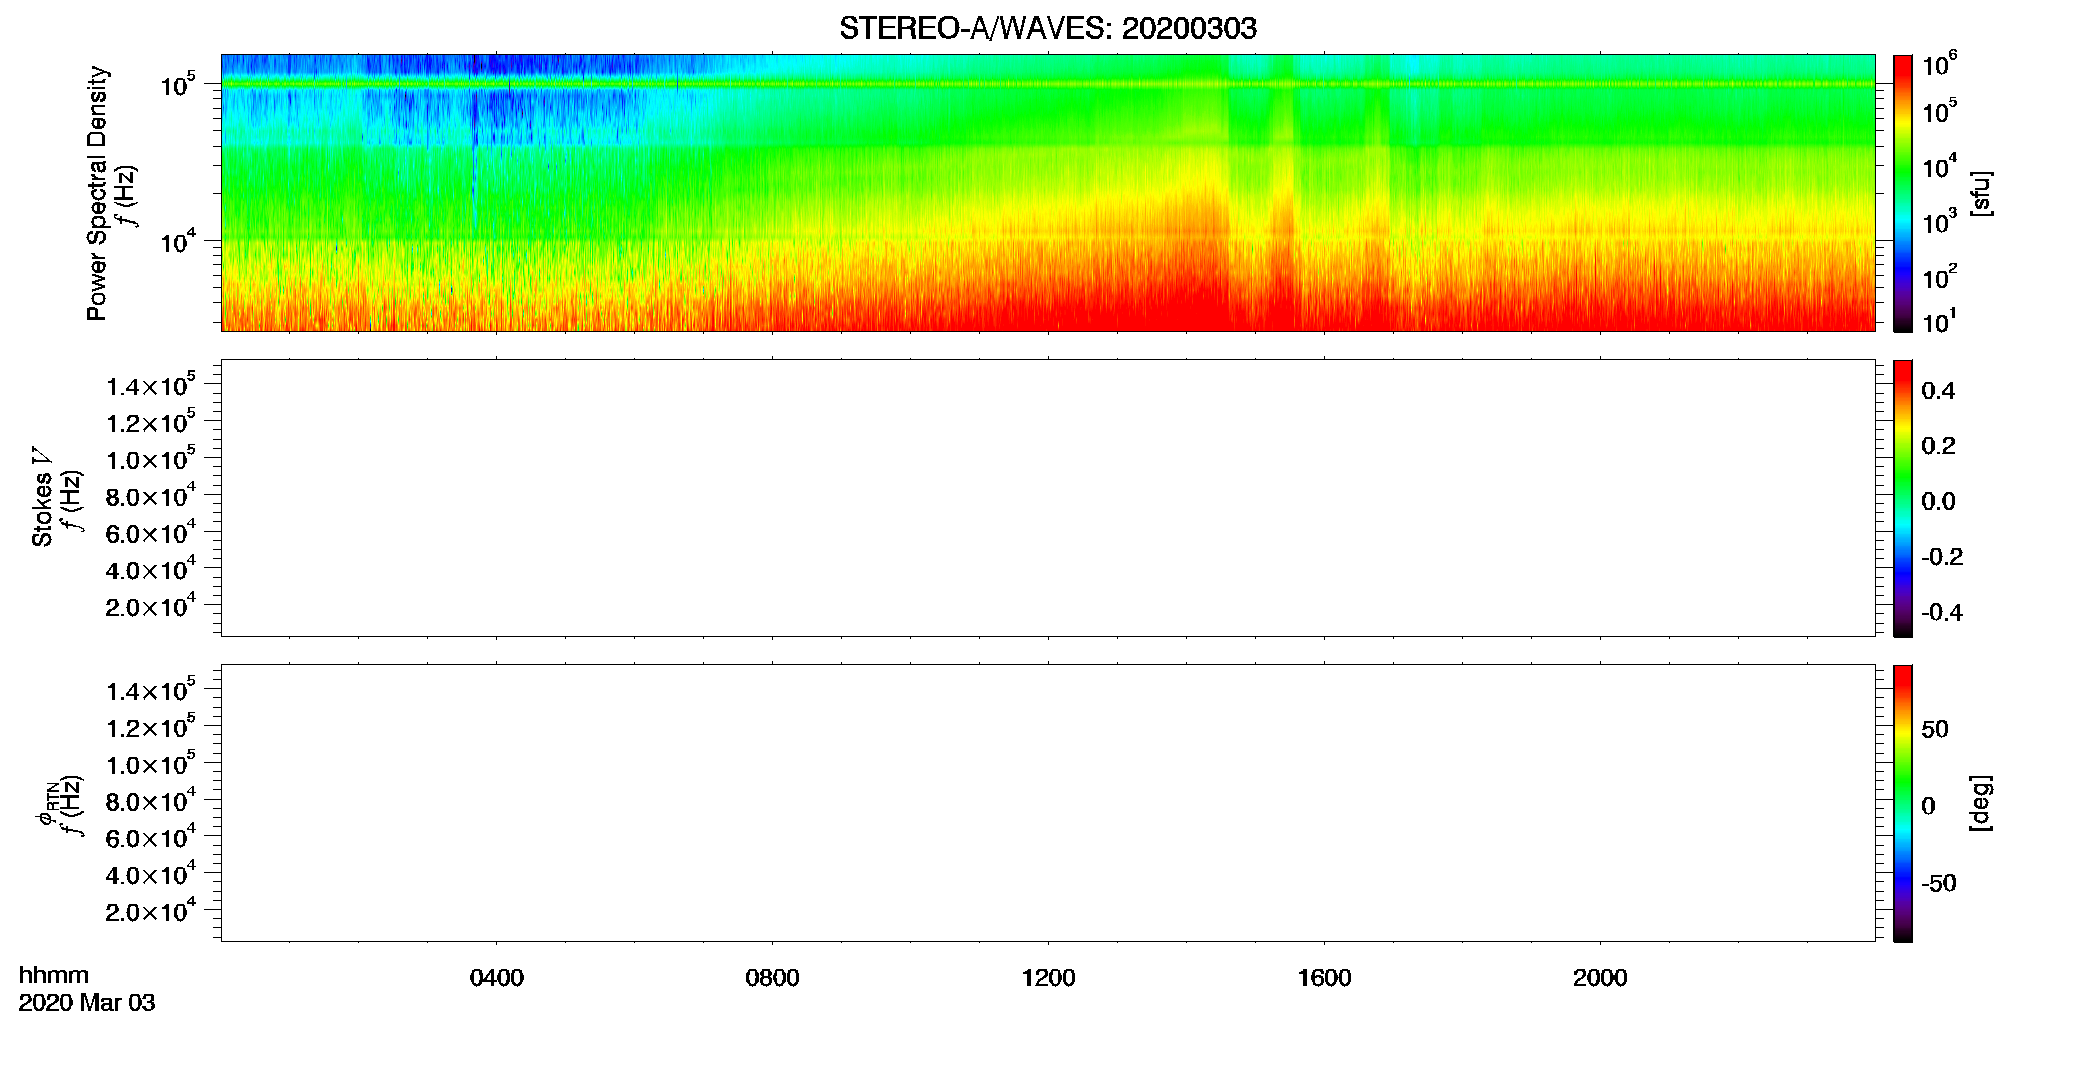This screenshot has width=2096, height=1080.
Task: Click the hhmm time format label
Action: 54,976
